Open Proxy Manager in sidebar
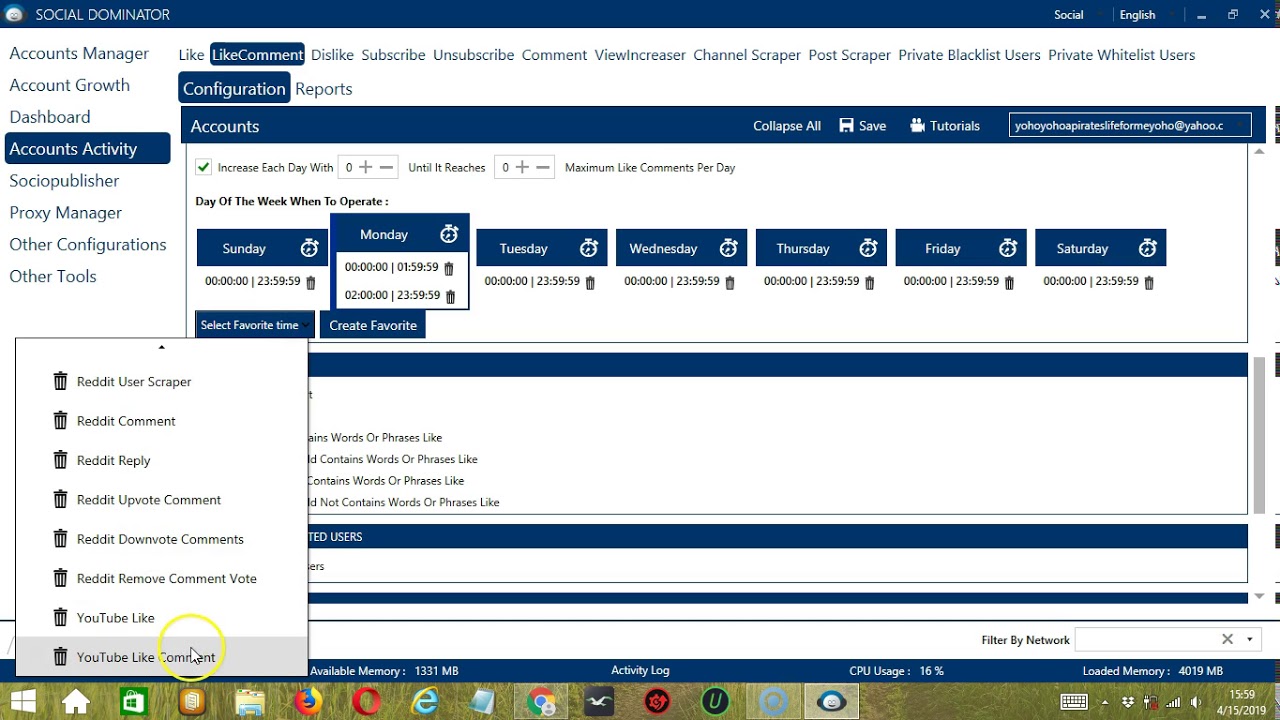This screenshot has width=1280, height=720. tap(66, 212)
